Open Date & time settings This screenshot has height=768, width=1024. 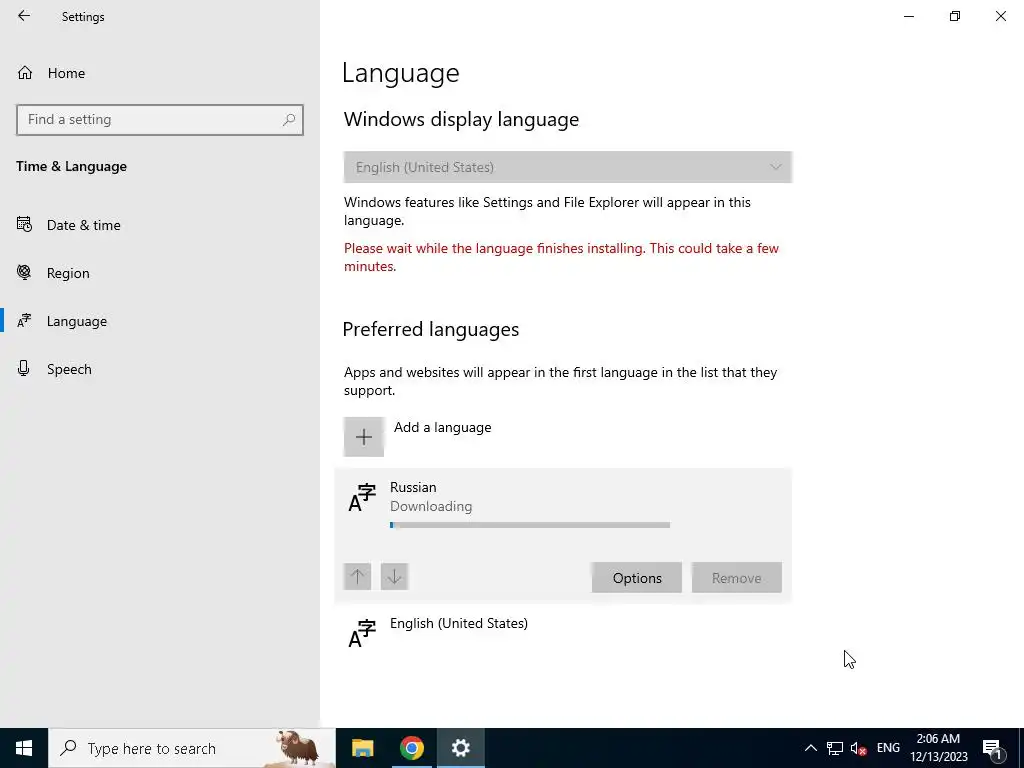click(84, 225)
